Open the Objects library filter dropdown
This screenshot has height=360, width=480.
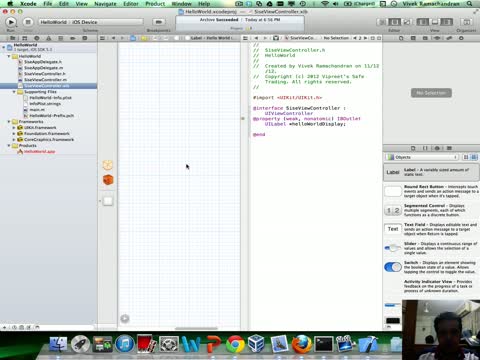[x=422, y=157]
